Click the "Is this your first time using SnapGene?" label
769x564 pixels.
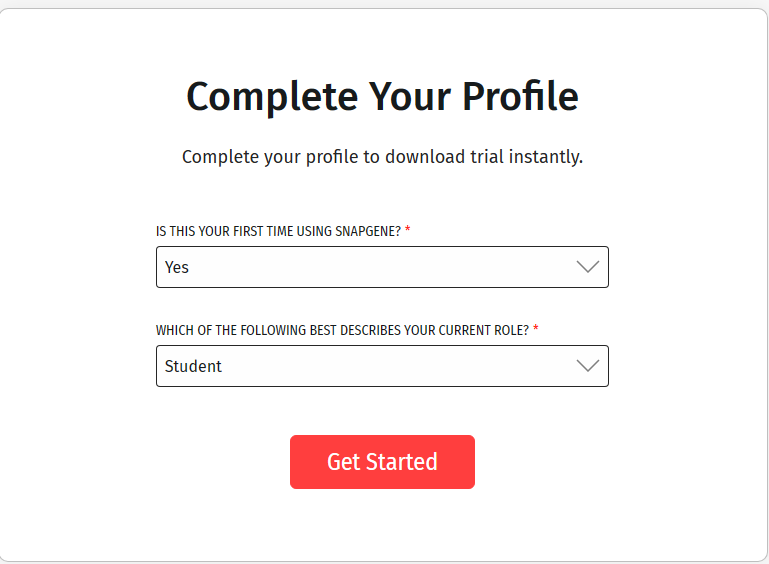278,231
